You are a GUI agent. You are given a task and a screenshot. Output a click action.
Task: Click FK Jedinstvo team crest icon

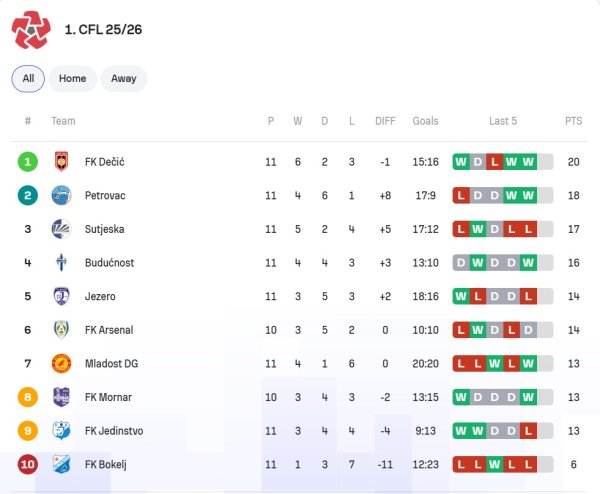[61, 431]
